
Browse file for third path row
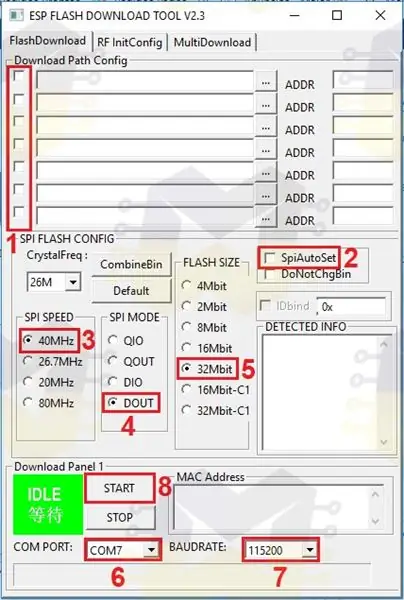(x=266, y=127)
